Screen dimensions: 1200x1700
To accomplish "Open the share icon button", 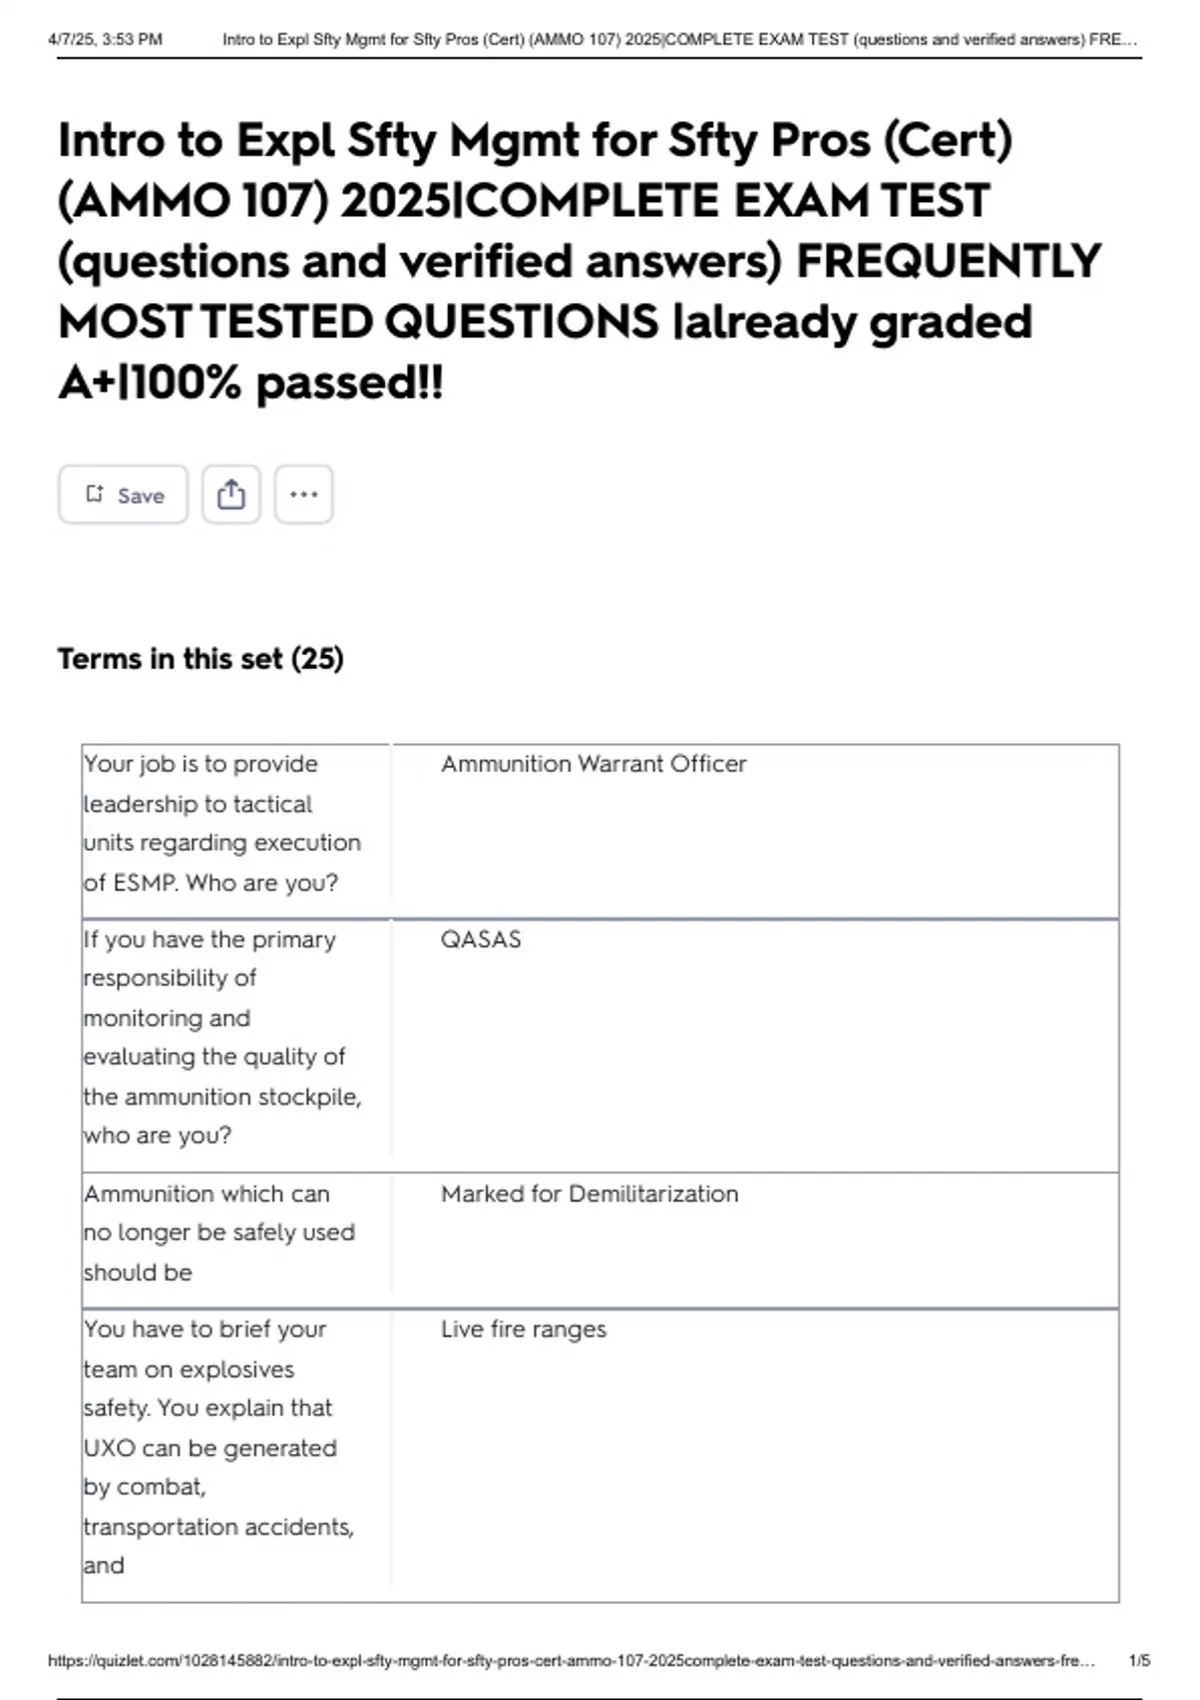I will (x=231, y=495).
